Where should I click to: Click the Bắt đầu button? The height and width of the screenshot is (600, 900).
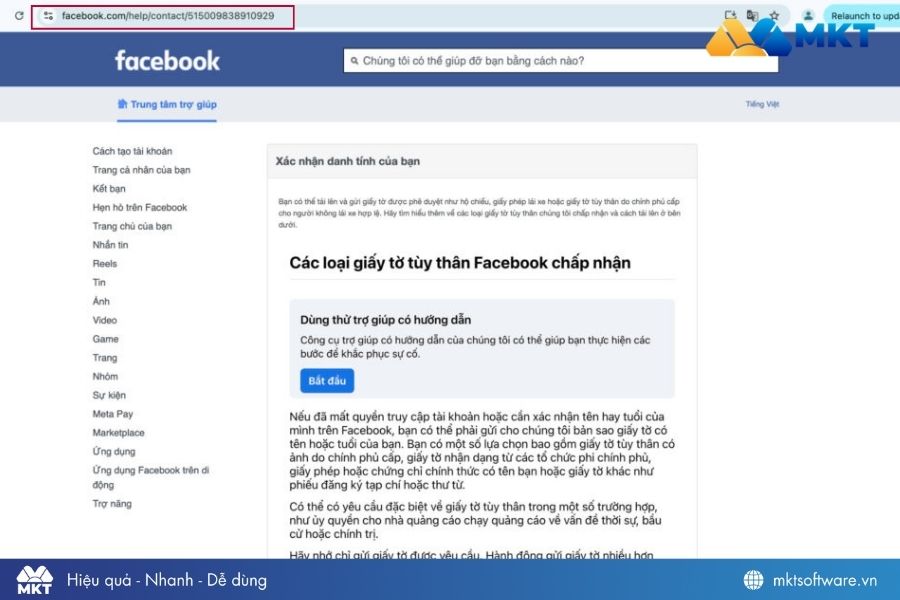(327, 381)
